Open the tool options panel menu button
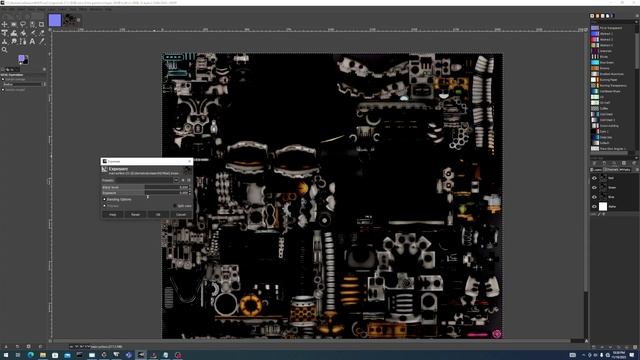The width and height of the screenshot is (640, 360). pyautogui.click(x=44, y=69)
